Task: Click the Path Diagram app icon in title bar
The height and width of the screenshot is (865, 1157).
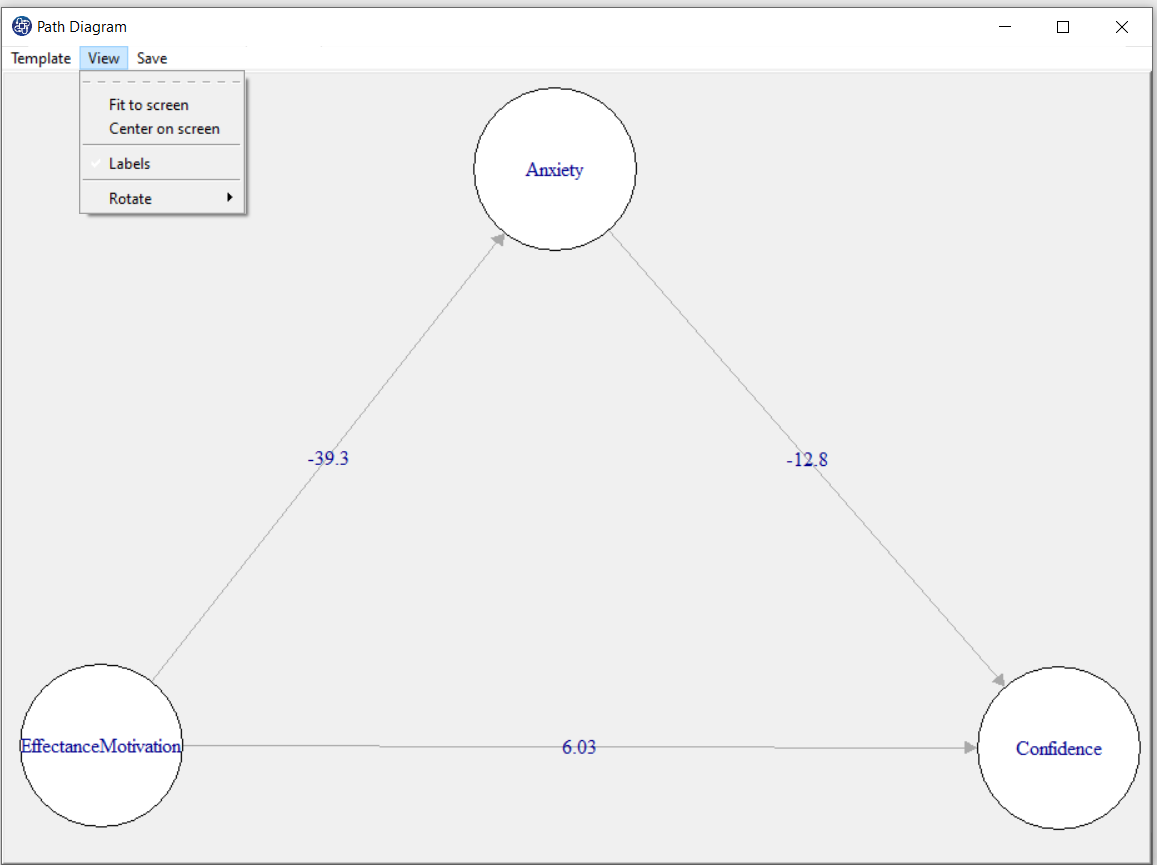Action: (21, 27)
